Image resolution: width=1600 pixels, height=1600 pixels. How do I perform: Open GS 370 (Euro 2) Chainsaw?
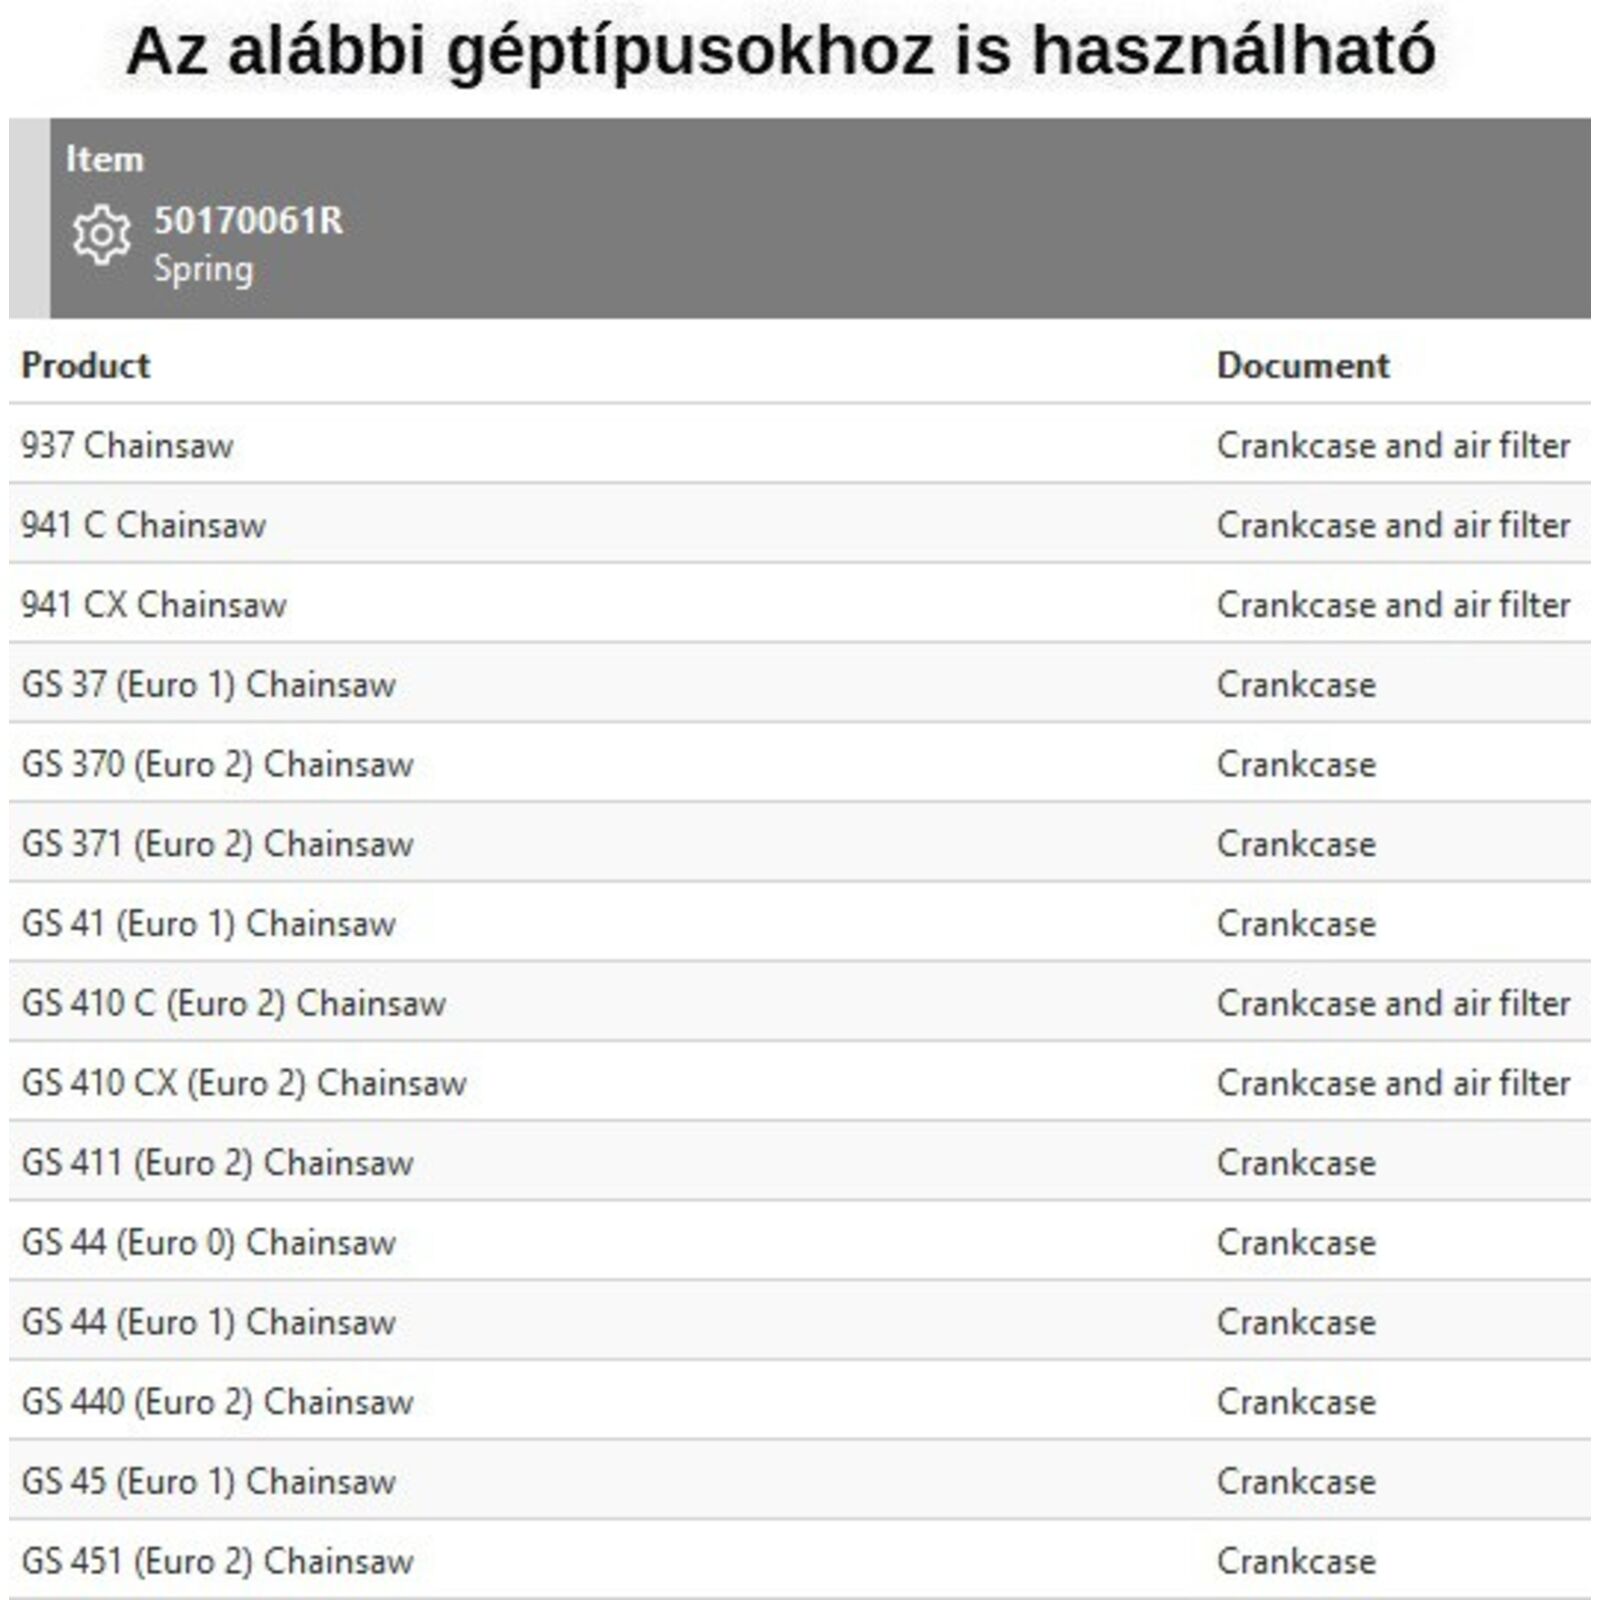click(x=217, y=765)
